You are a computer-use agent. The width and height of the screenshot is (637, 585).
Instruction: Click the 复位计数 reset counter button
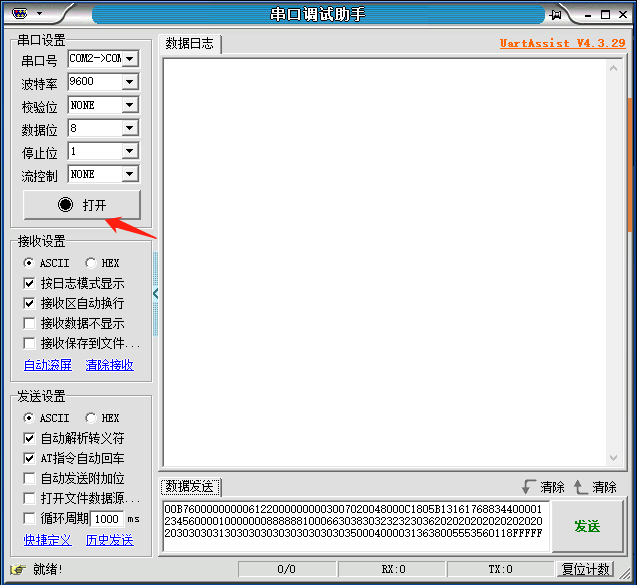point(586,569)
